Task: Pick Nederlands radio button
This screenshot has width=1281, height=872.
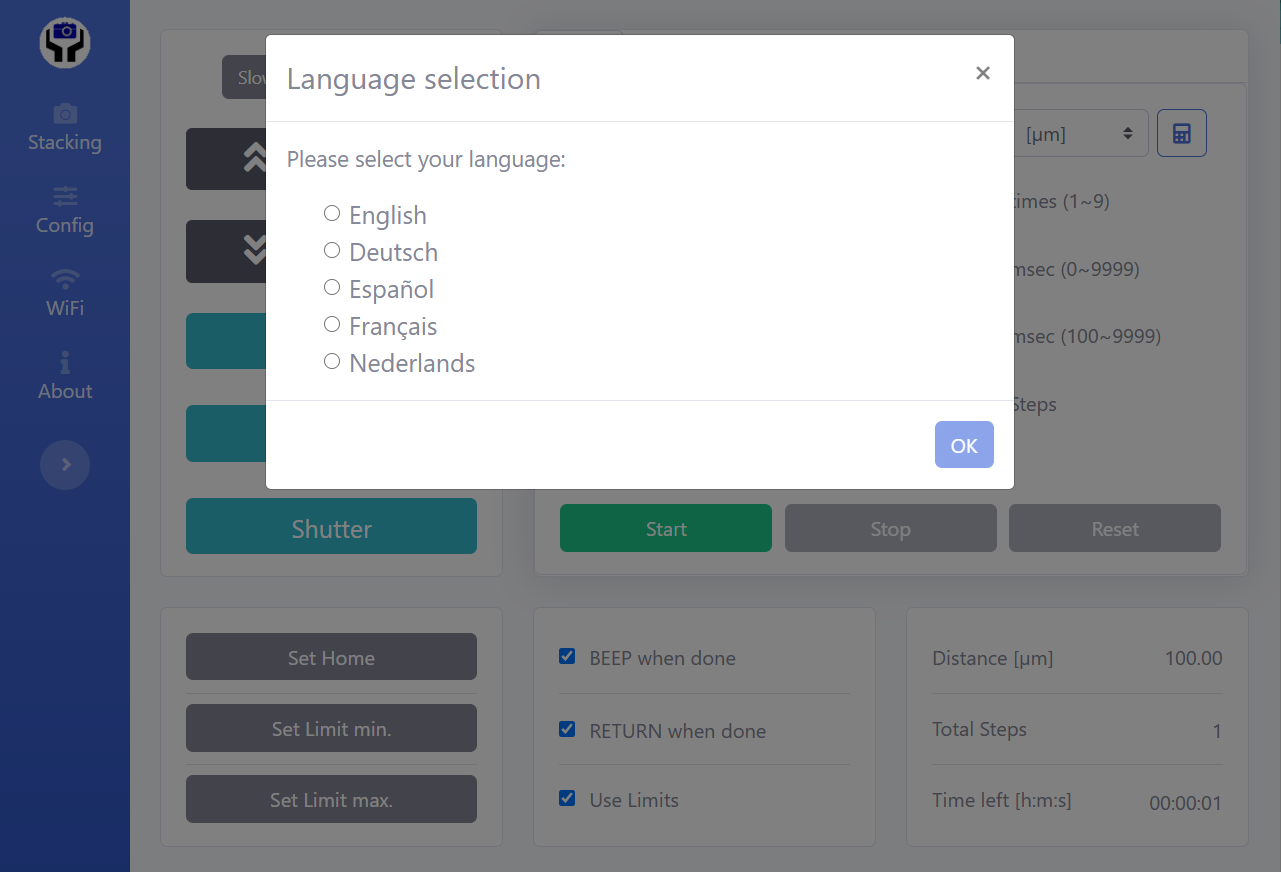Action: 332,361
